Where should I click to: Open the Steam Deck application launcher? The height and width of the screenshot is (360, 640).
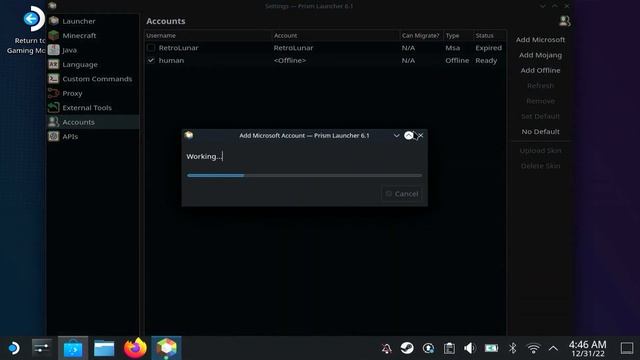tap(13, 348)
